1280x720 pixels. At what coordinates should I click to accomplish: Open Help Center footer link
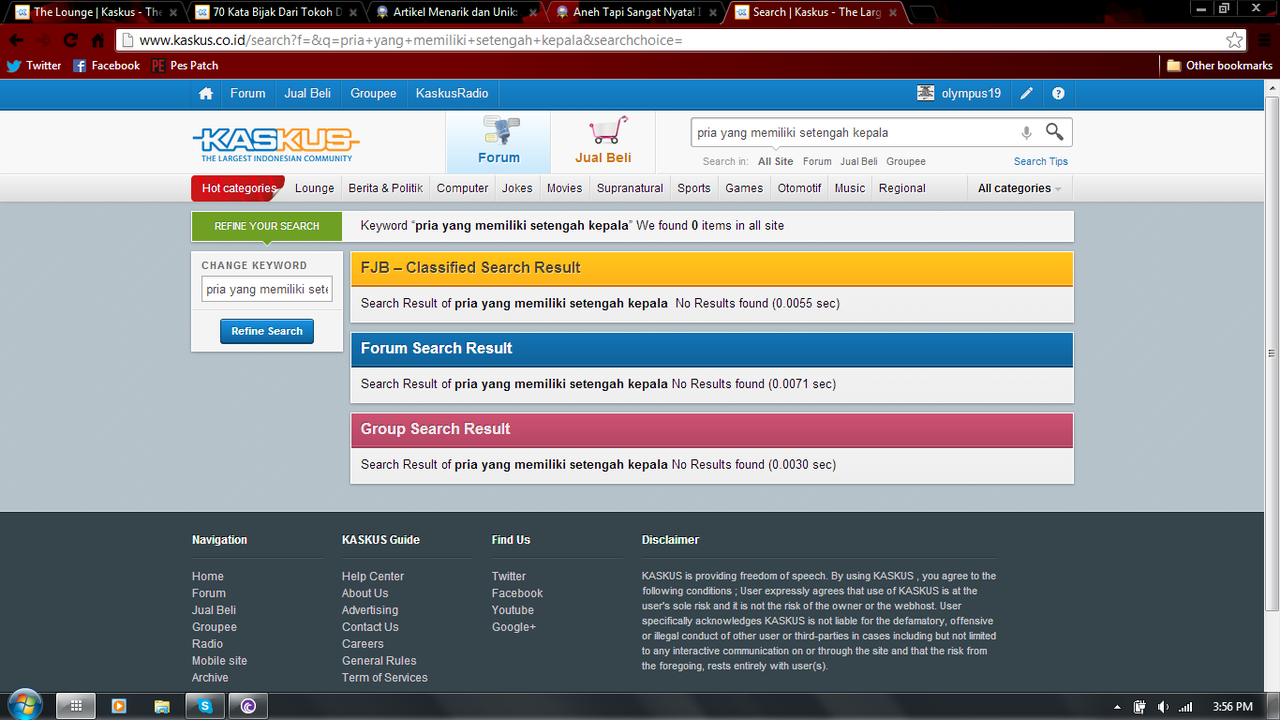(373, 576)
